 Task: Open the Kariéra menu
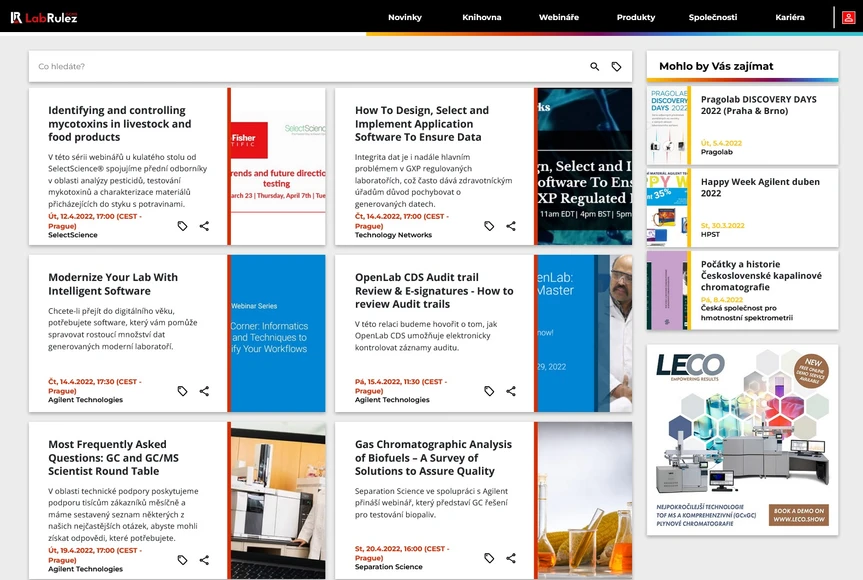(x=790, y=17)
